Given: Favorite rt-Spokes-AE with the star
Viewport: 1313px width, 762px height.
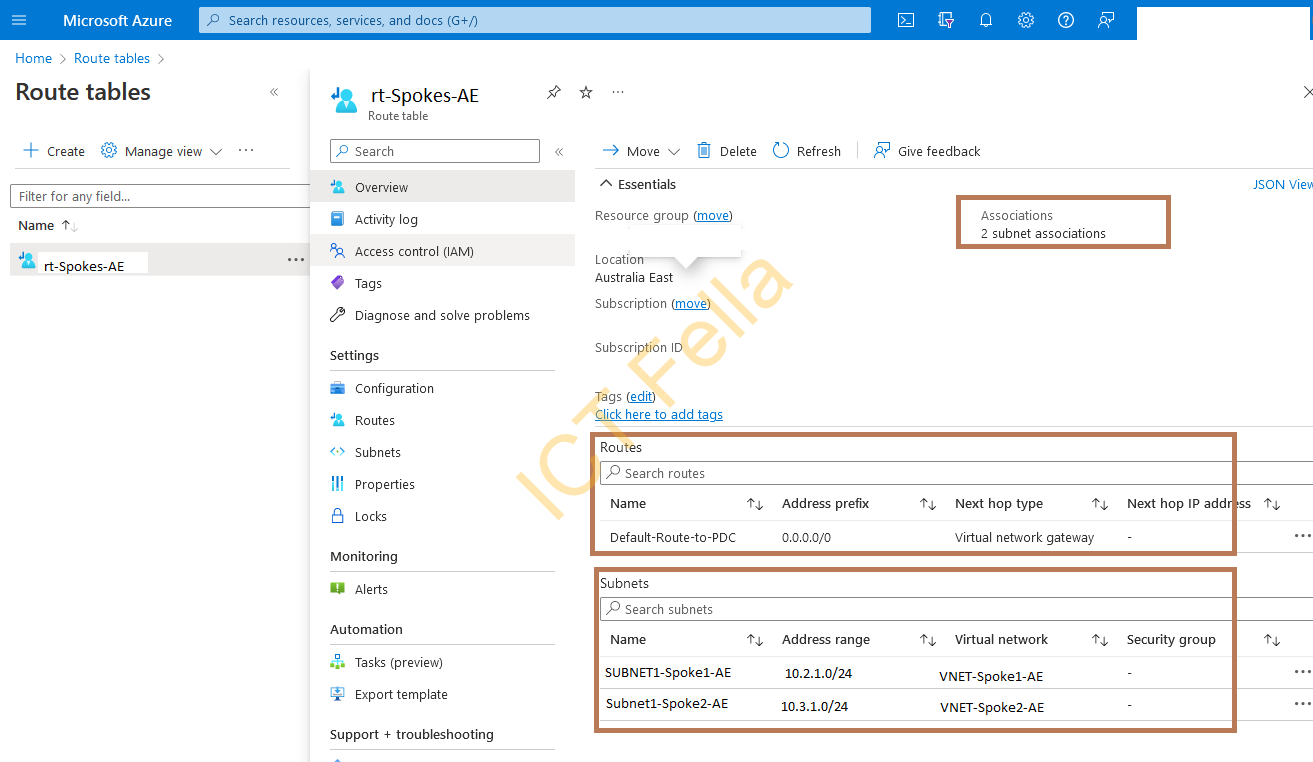Looking at the screenshot, I should (585, 91).
